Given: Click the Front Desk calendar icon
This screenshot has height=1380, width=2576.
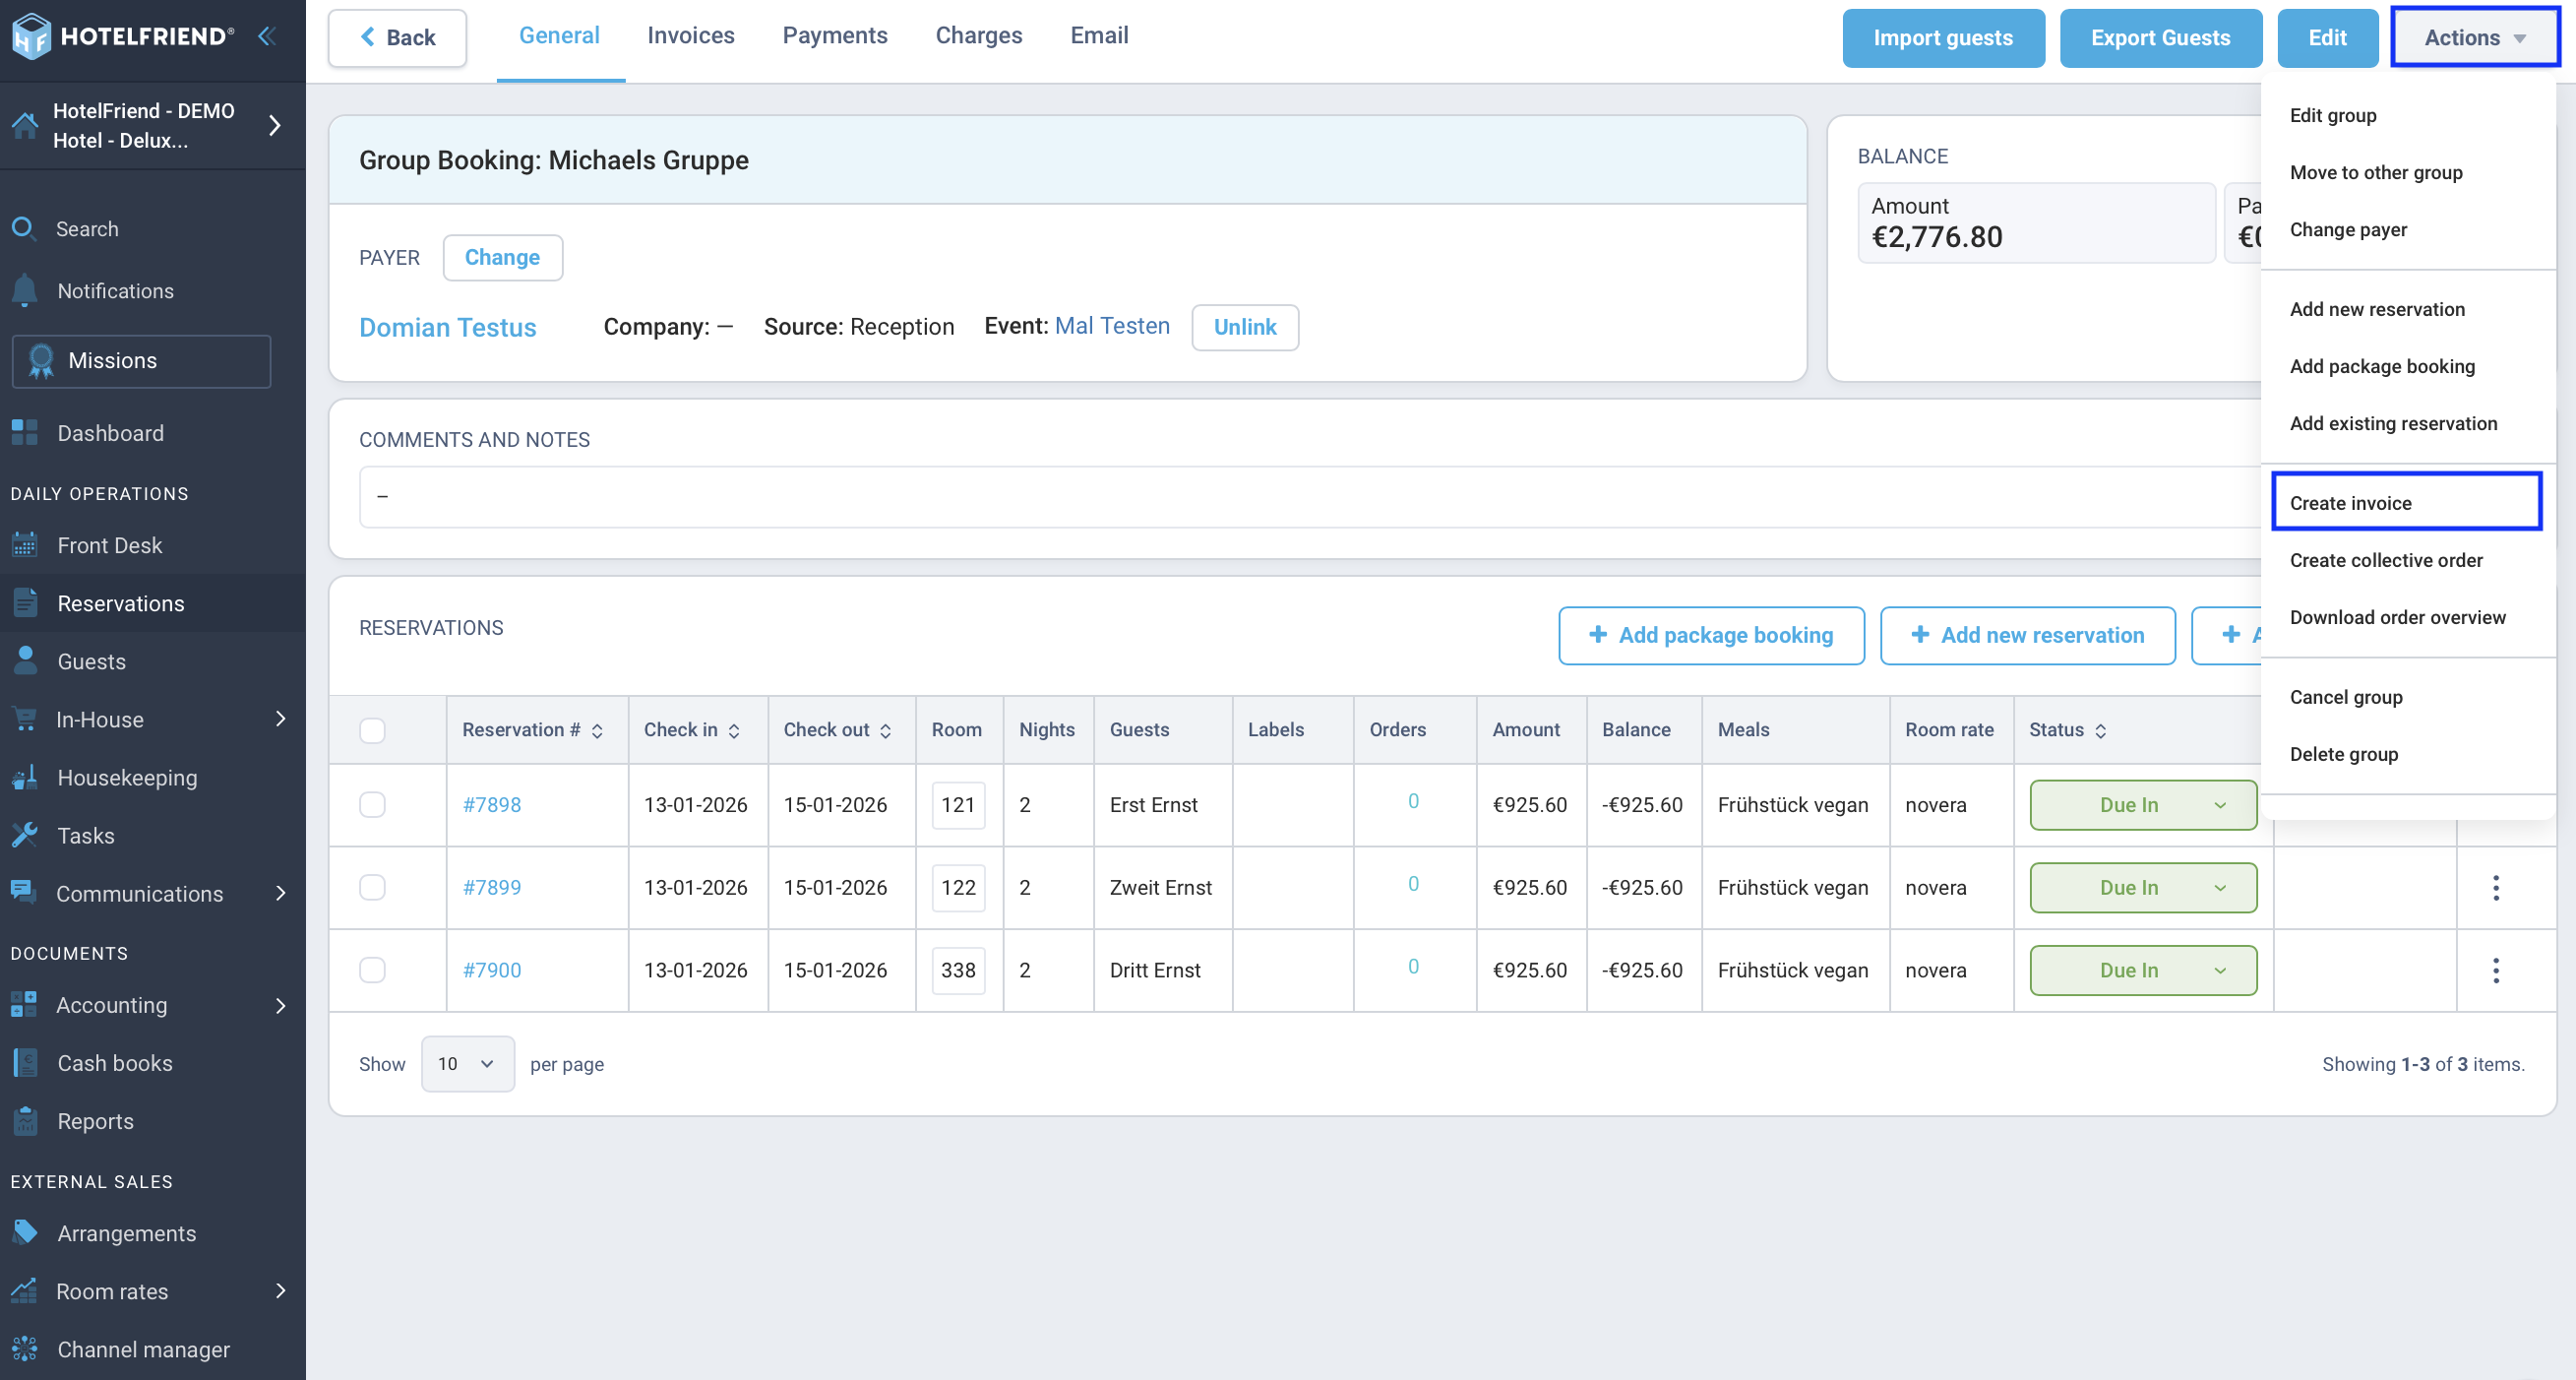Looking at the screenshot, I should pos(25,545).
